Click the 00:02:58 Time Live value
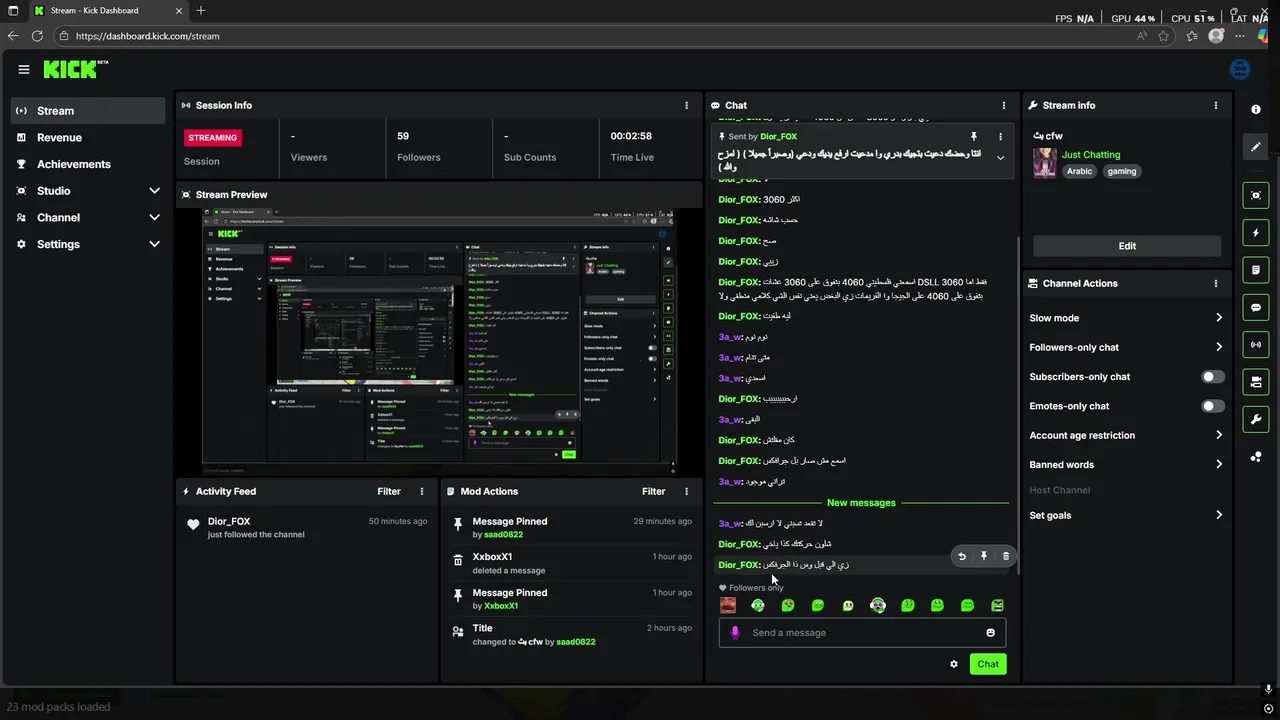 [x=631, y=136]
